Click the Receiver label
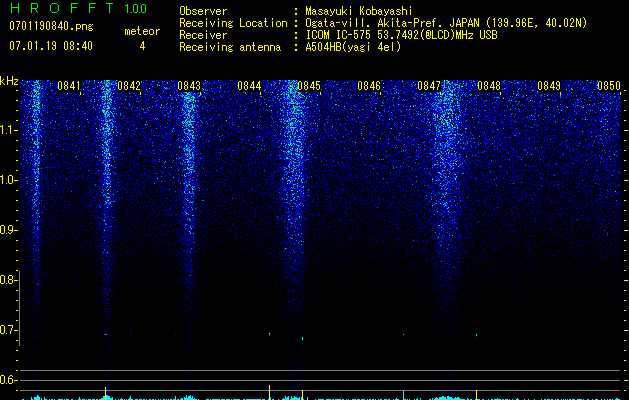Viewport: 629px width, 400px height. (x=203, y=35)
